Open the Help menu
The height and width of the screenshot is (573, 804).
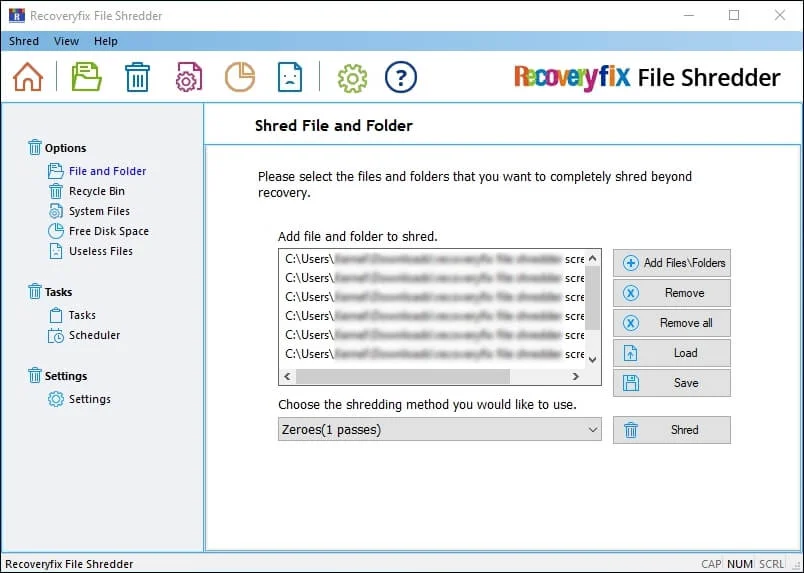pyautogui.click(x=106, y=41)
